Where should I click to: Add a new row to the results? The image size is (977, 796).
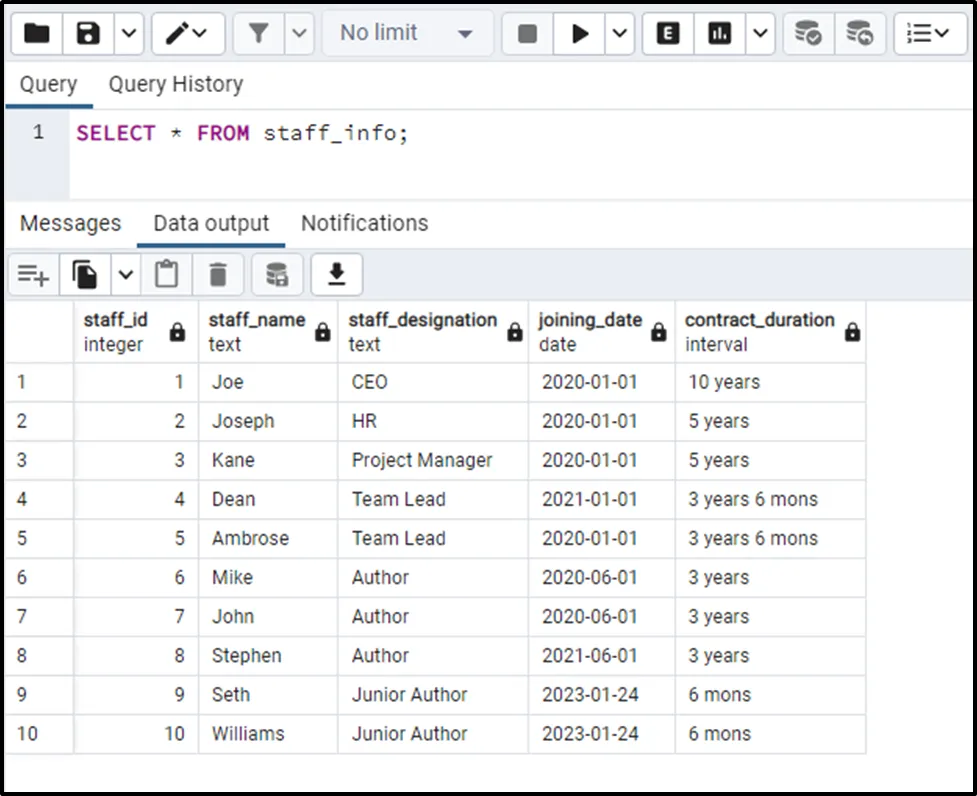[x=33, y=274]
